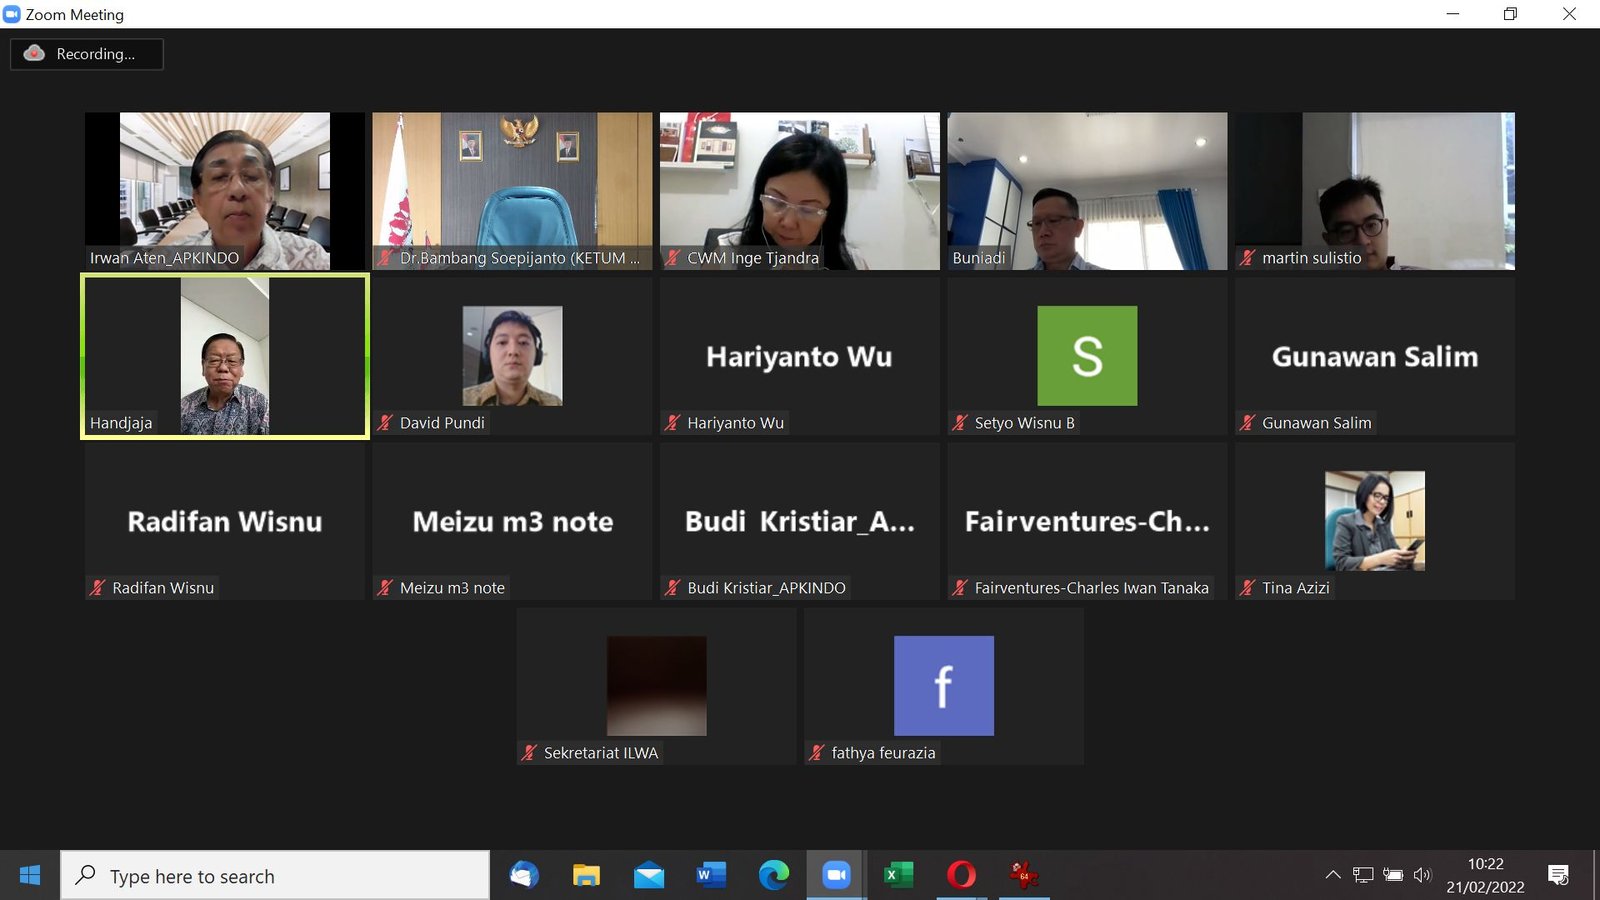Click muted mic icon beside David Pundi
The width and height of the screenshot is (1600, 900).
[385, 423]
